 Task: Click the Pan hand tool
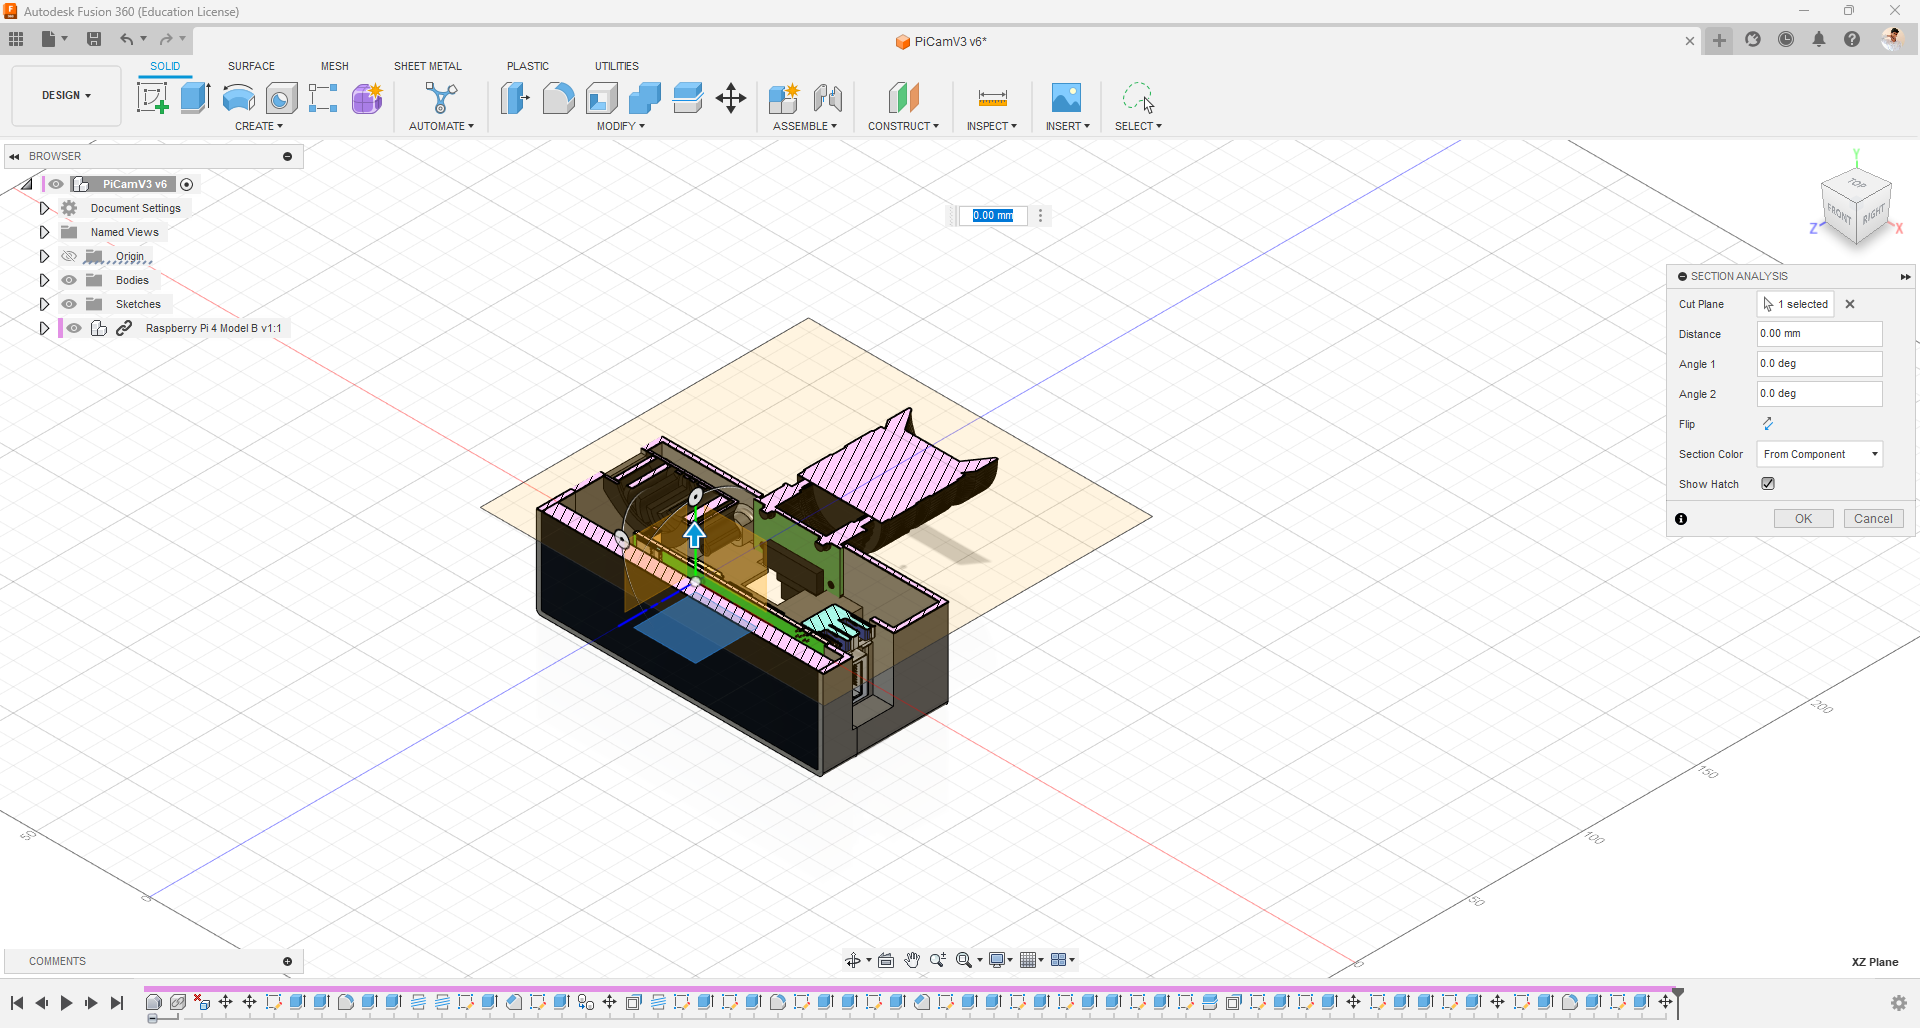(912, 960)
